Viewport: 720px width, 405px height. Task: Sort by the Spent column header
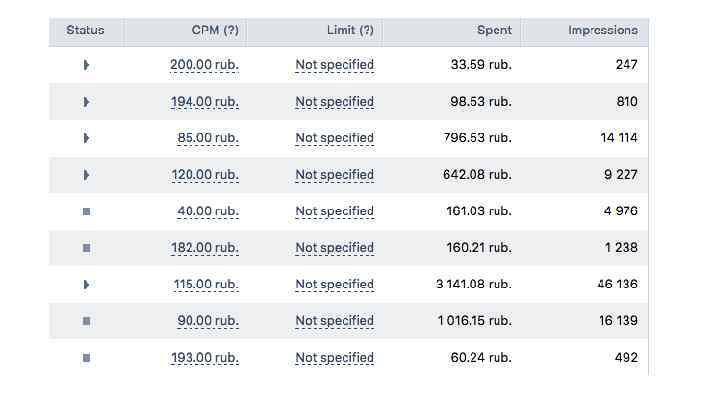(x=494, y=31)
